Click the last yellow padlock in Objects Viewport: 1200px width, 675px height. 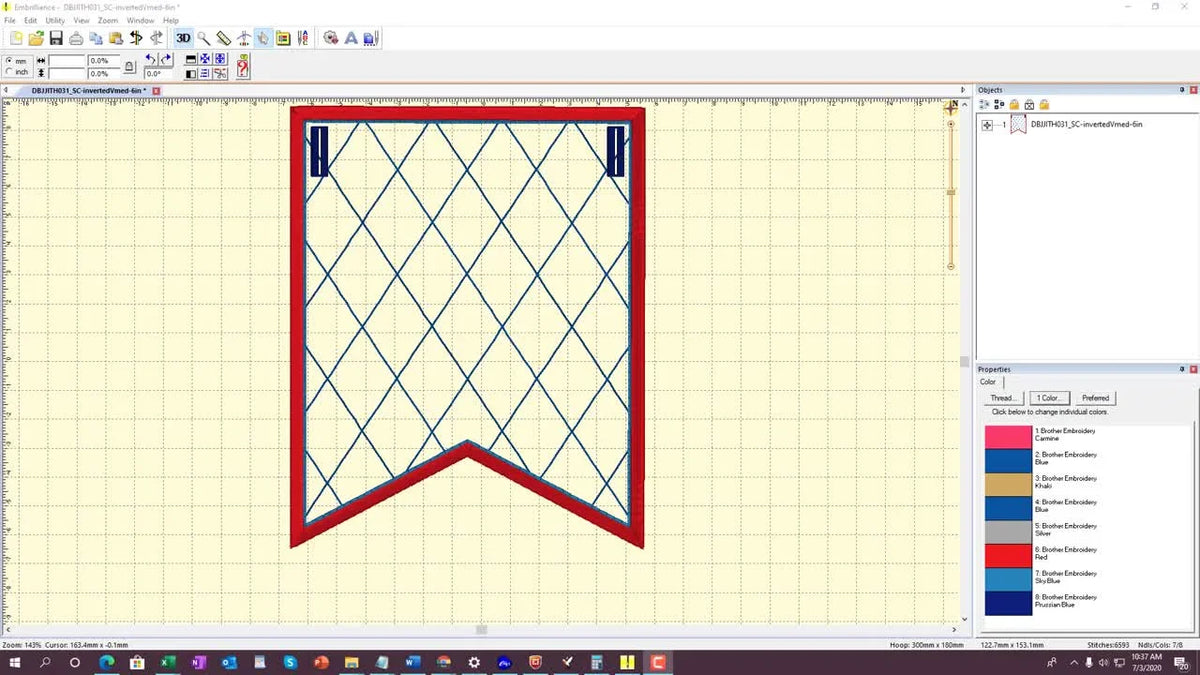tap(1044, 104)
